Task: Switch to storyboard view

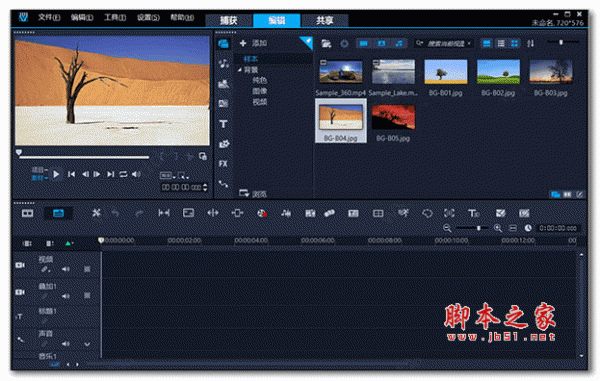Action: (x=27, y=213)
